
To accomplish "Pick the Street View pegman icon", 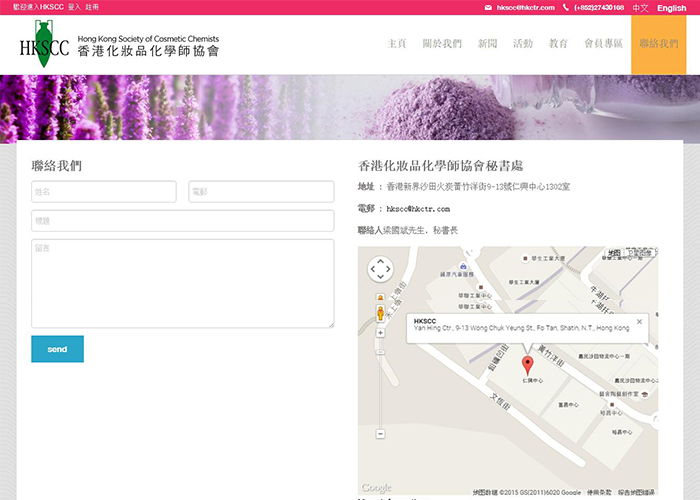I will [380, 313].
